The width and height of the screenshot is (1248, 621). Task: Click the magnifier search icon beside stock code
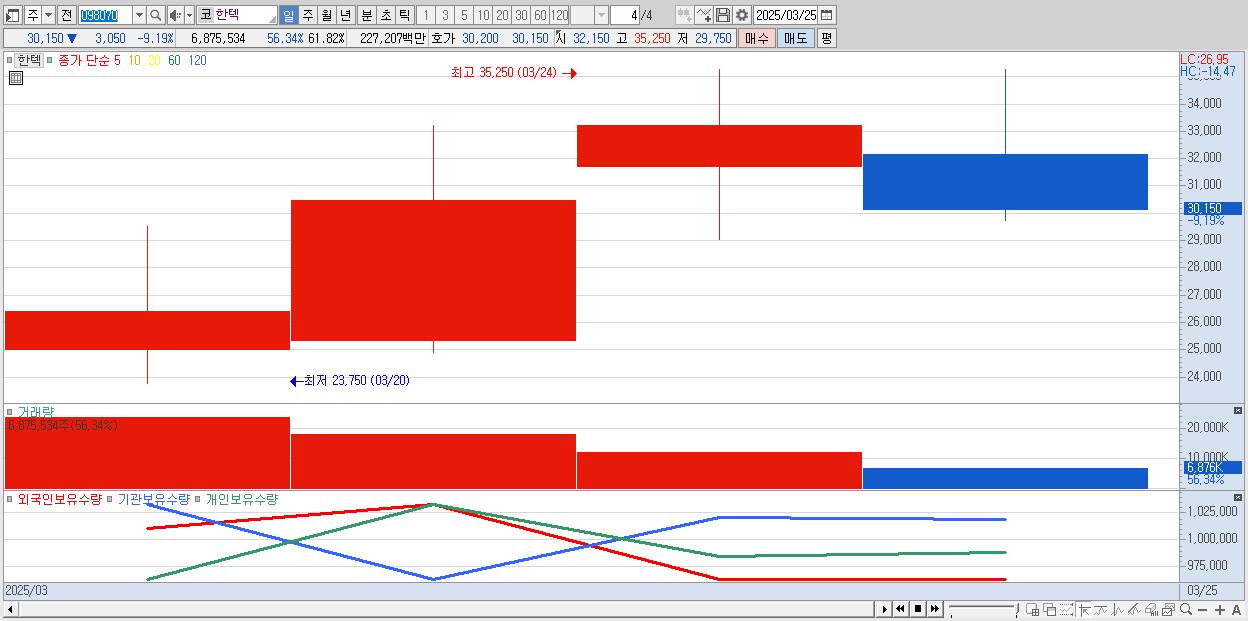[156, 15]
